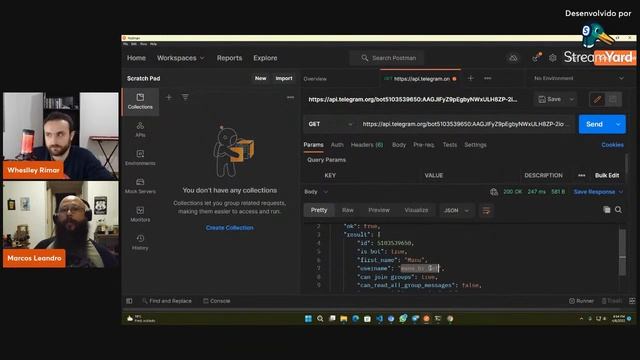Viewport: 640px width, 360px height.
Task: Open the response Body dropdown
Action: coord(316,191)
